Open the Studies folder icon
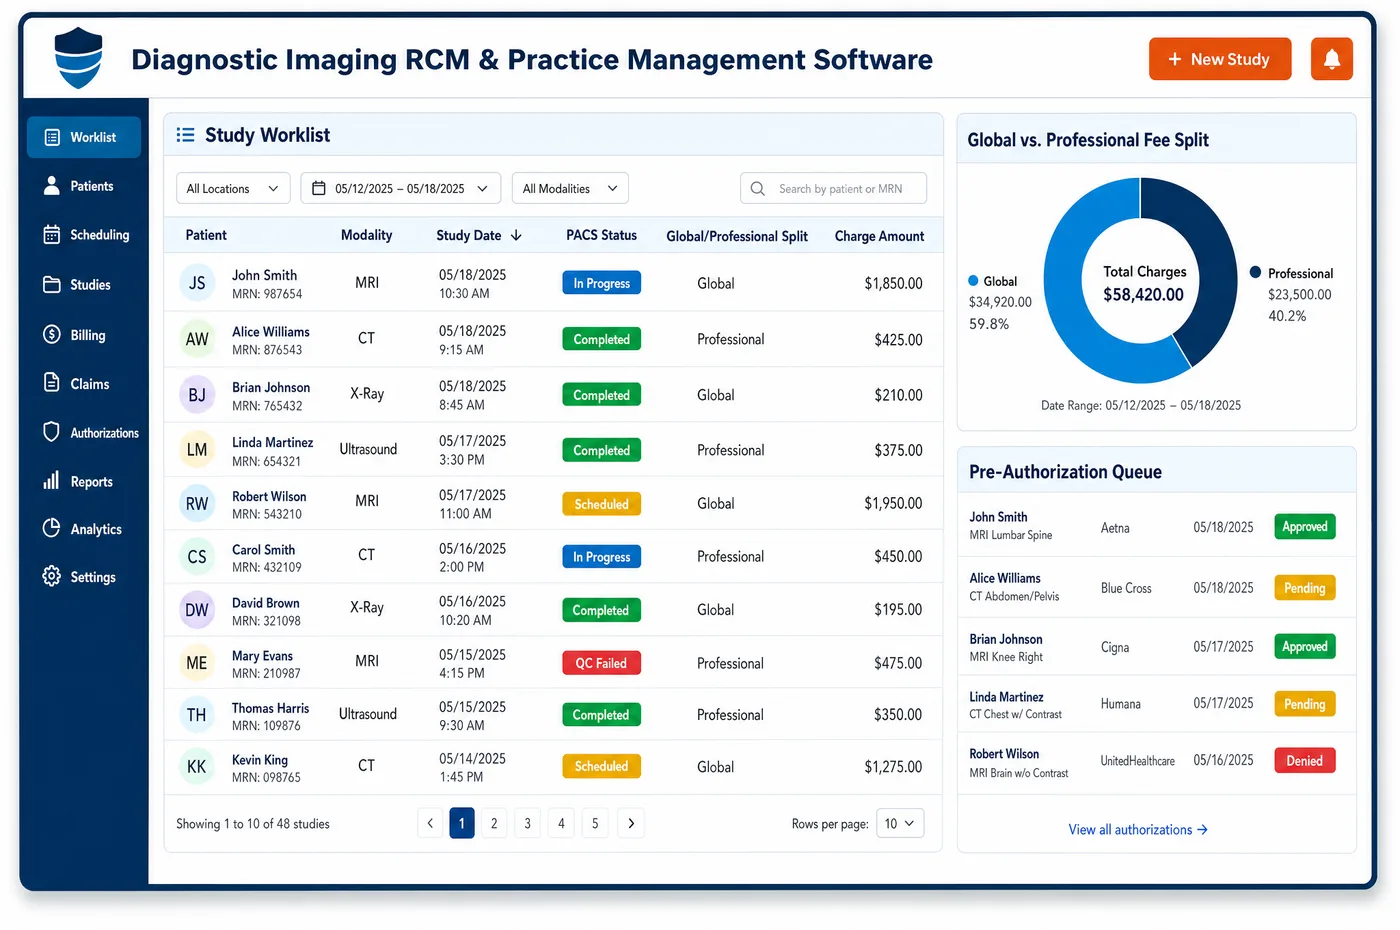The height and width of the screenshot is (930, 1400). [52, 285]
